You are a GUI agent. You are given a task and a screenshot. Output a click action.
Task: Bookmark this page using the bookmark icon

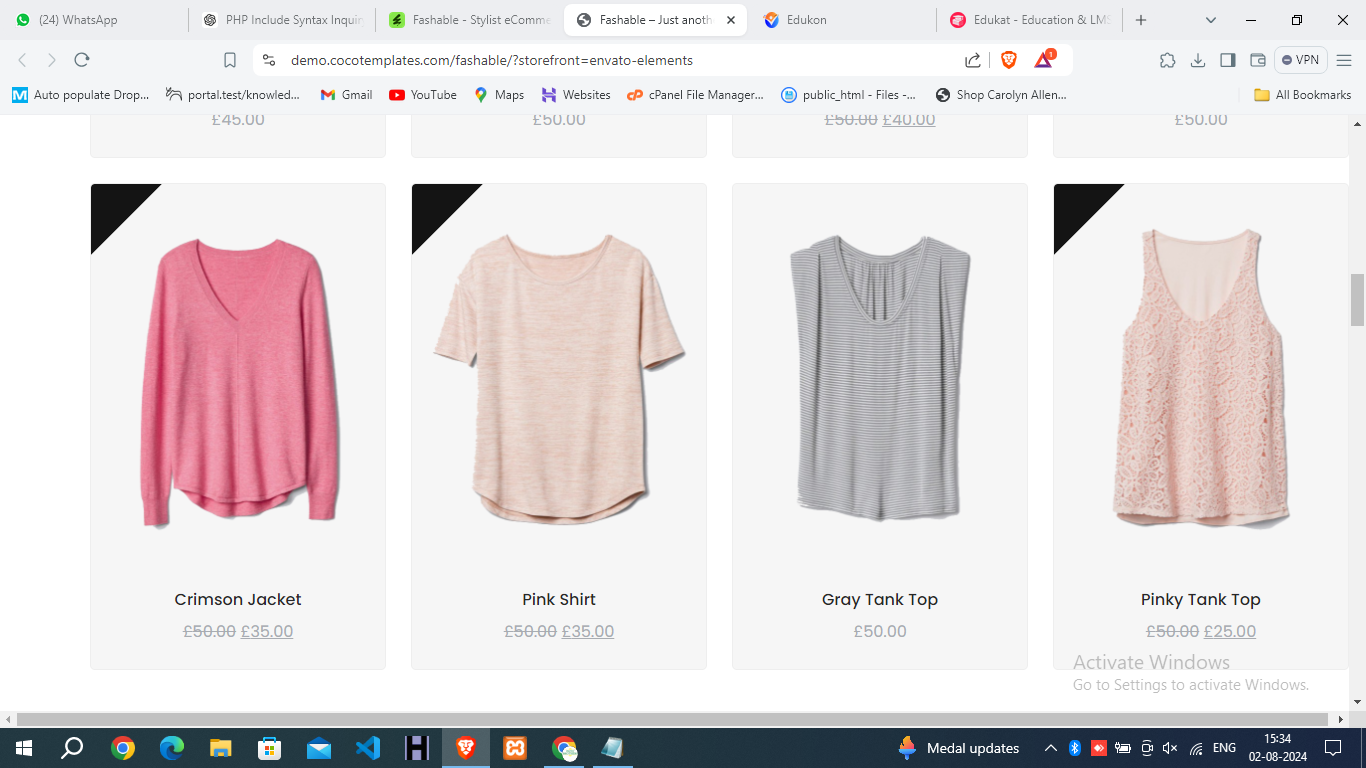[x=230, y=60]
